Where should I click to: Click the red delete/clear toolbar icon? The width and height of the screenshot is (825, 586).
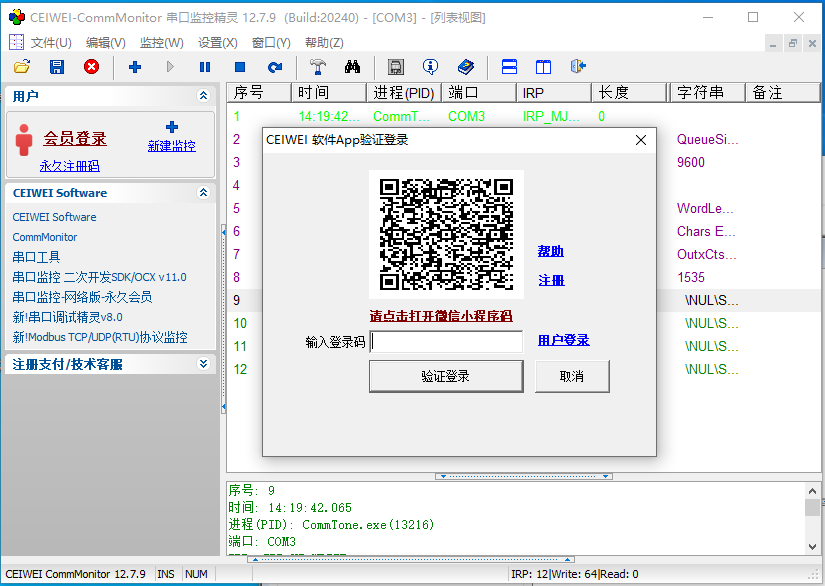92,67
